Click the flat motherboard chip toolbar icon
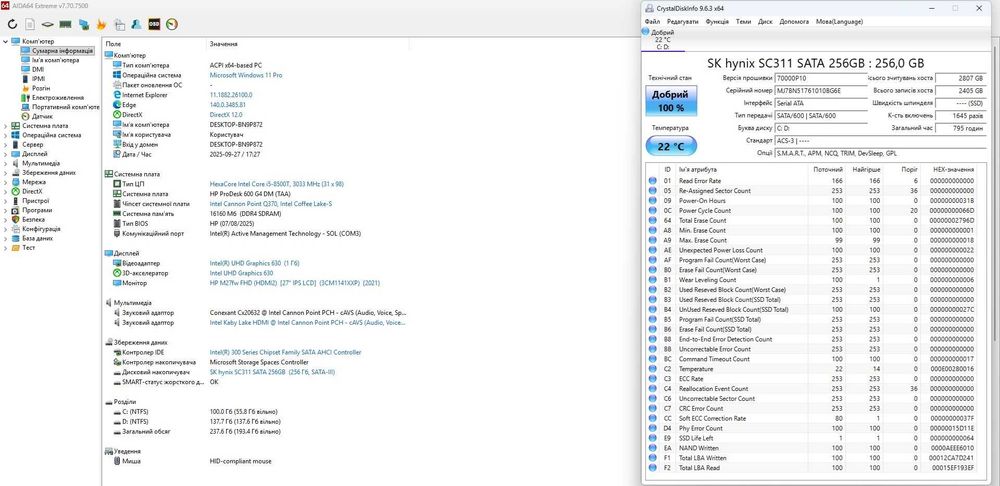Image resolution: width=1000 pixels, height=486 pixels. [x=47, y=25]
